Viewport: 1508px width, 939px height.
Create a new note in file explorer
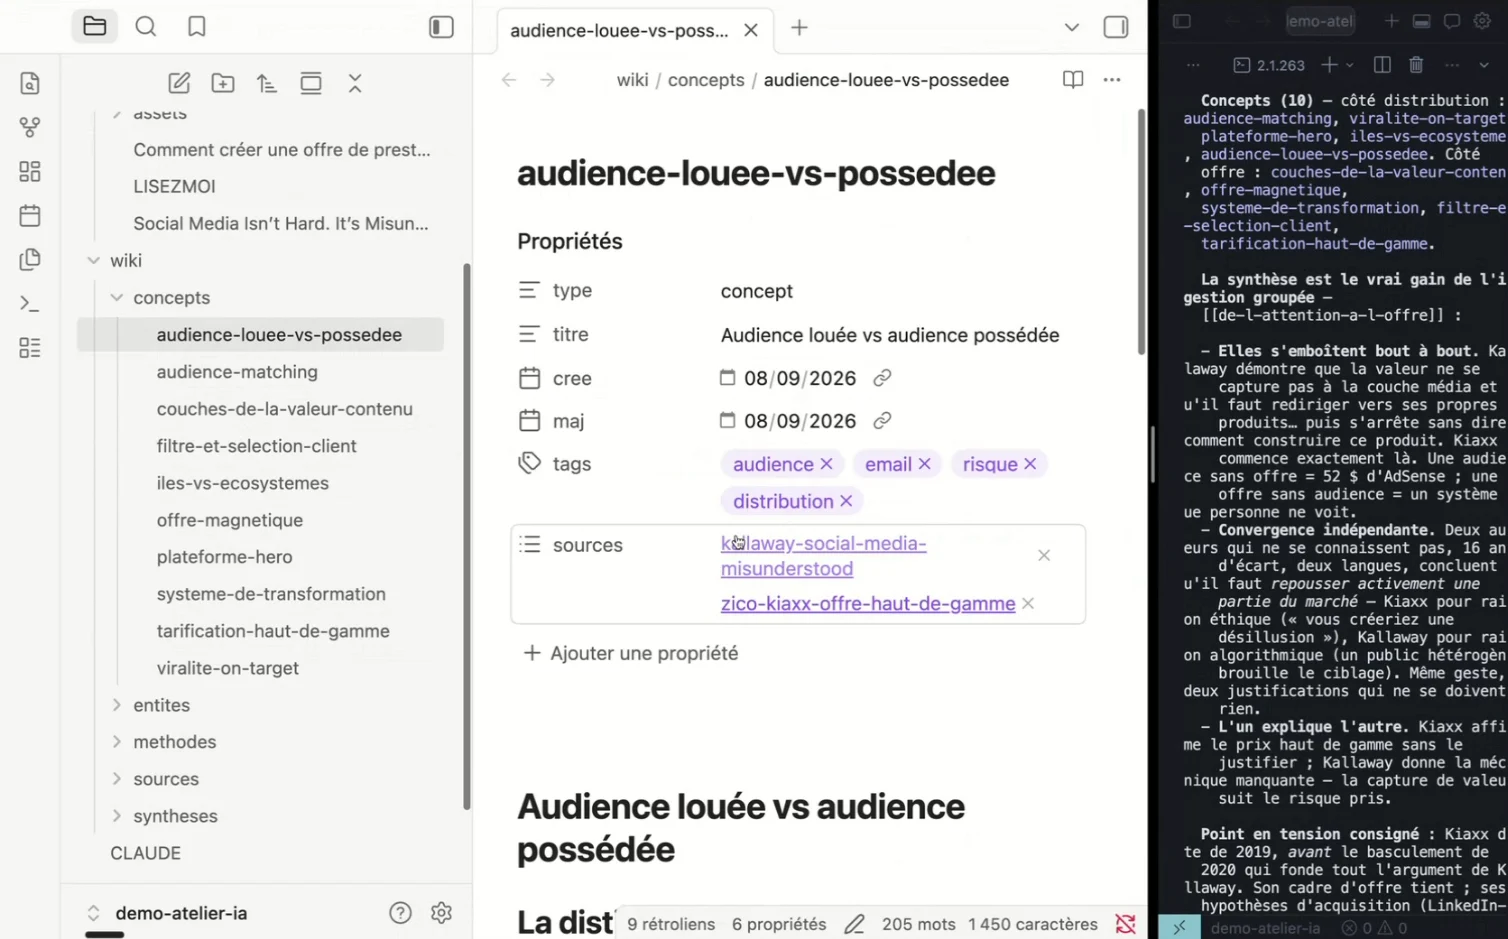(179, 83)
